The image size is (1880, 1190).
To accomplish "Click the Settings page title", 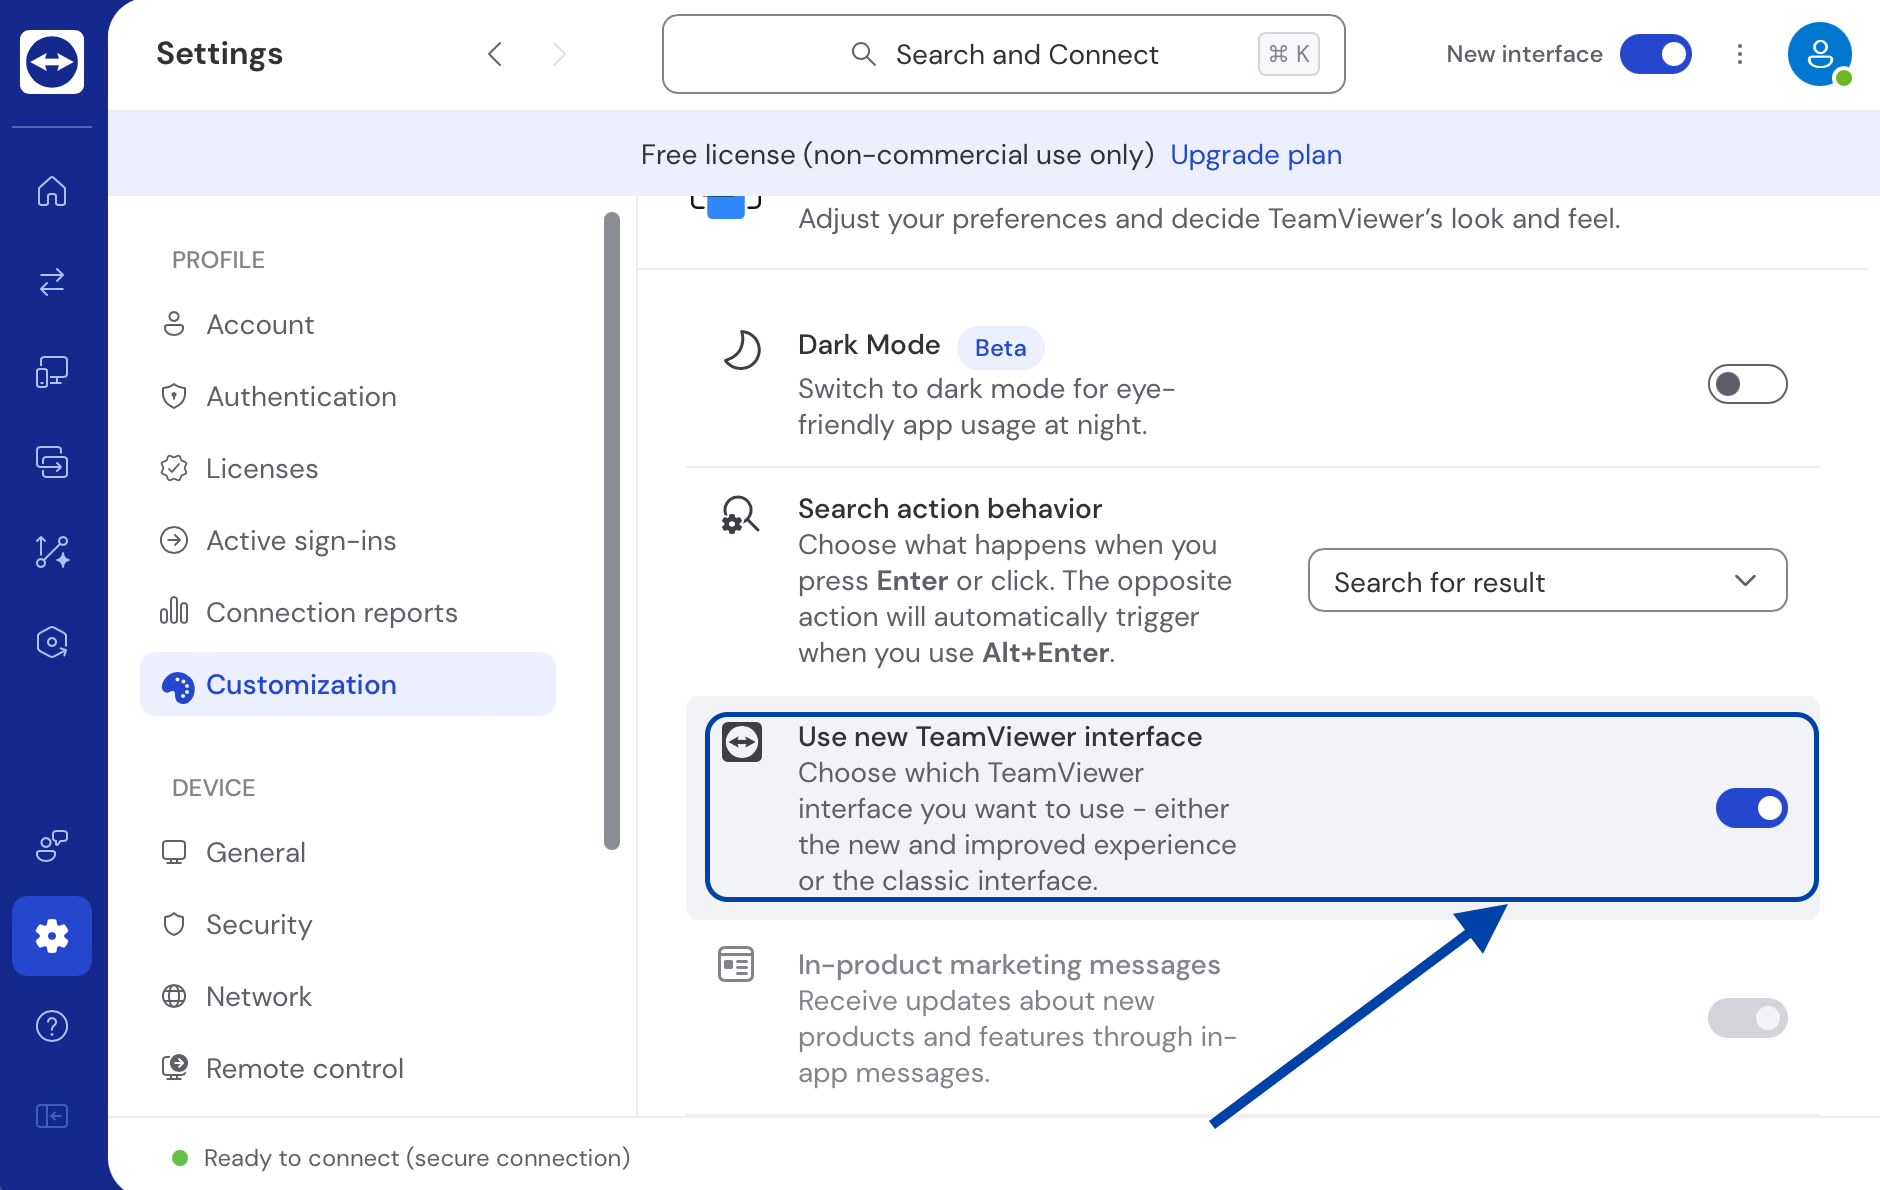I will click(x=219, y=54).
